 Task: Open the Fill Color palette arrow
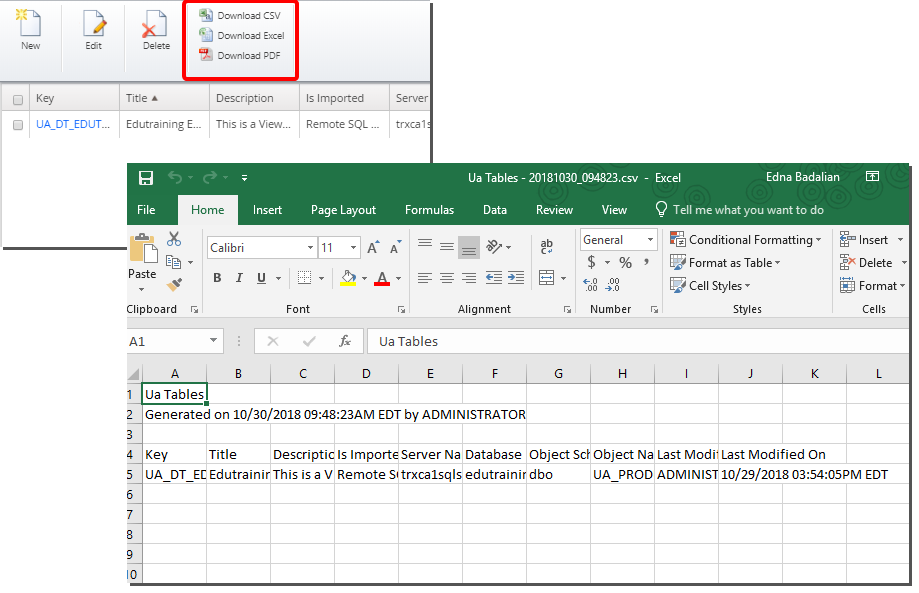point(365,278)
